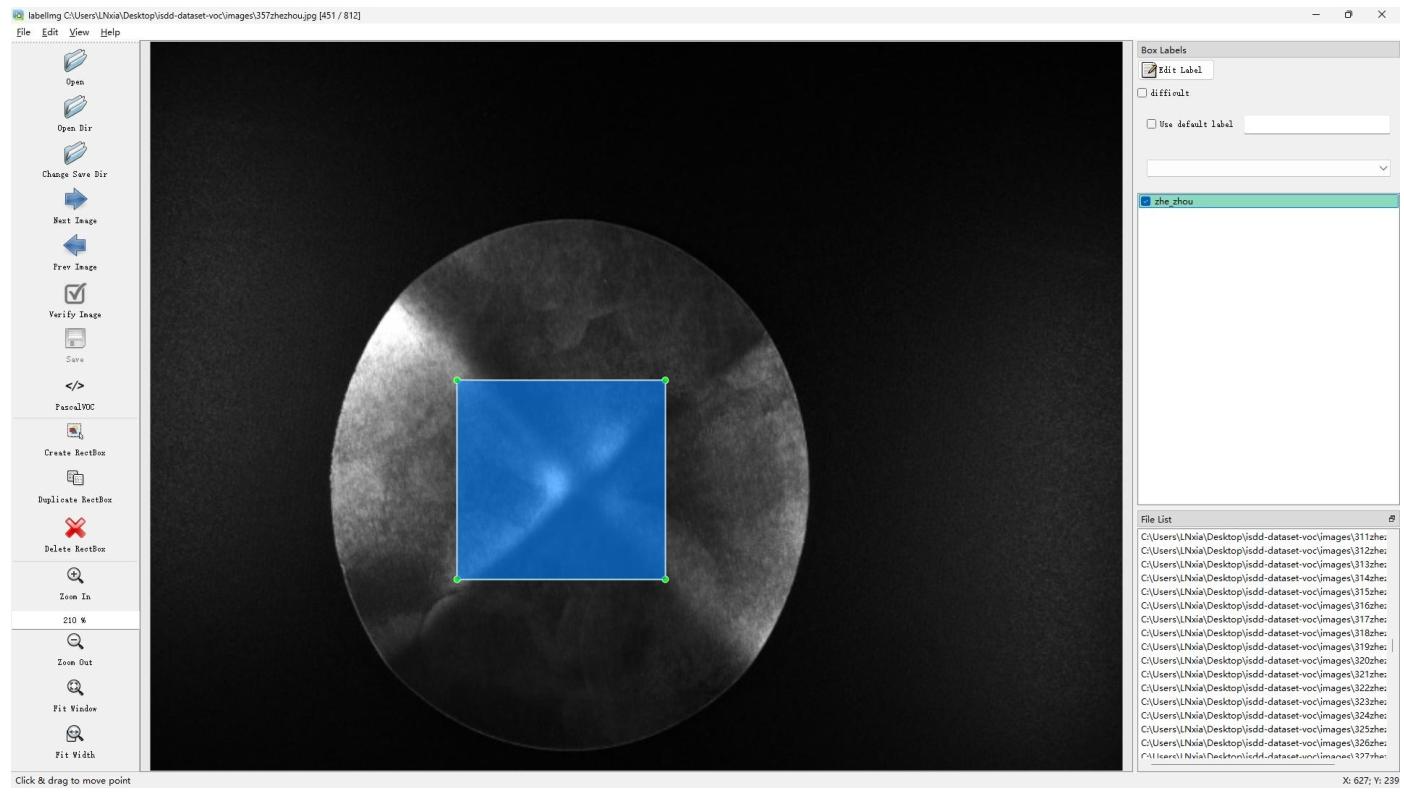
Task: Click the Verify Image checkmark icon
Action: pos(75,294)
